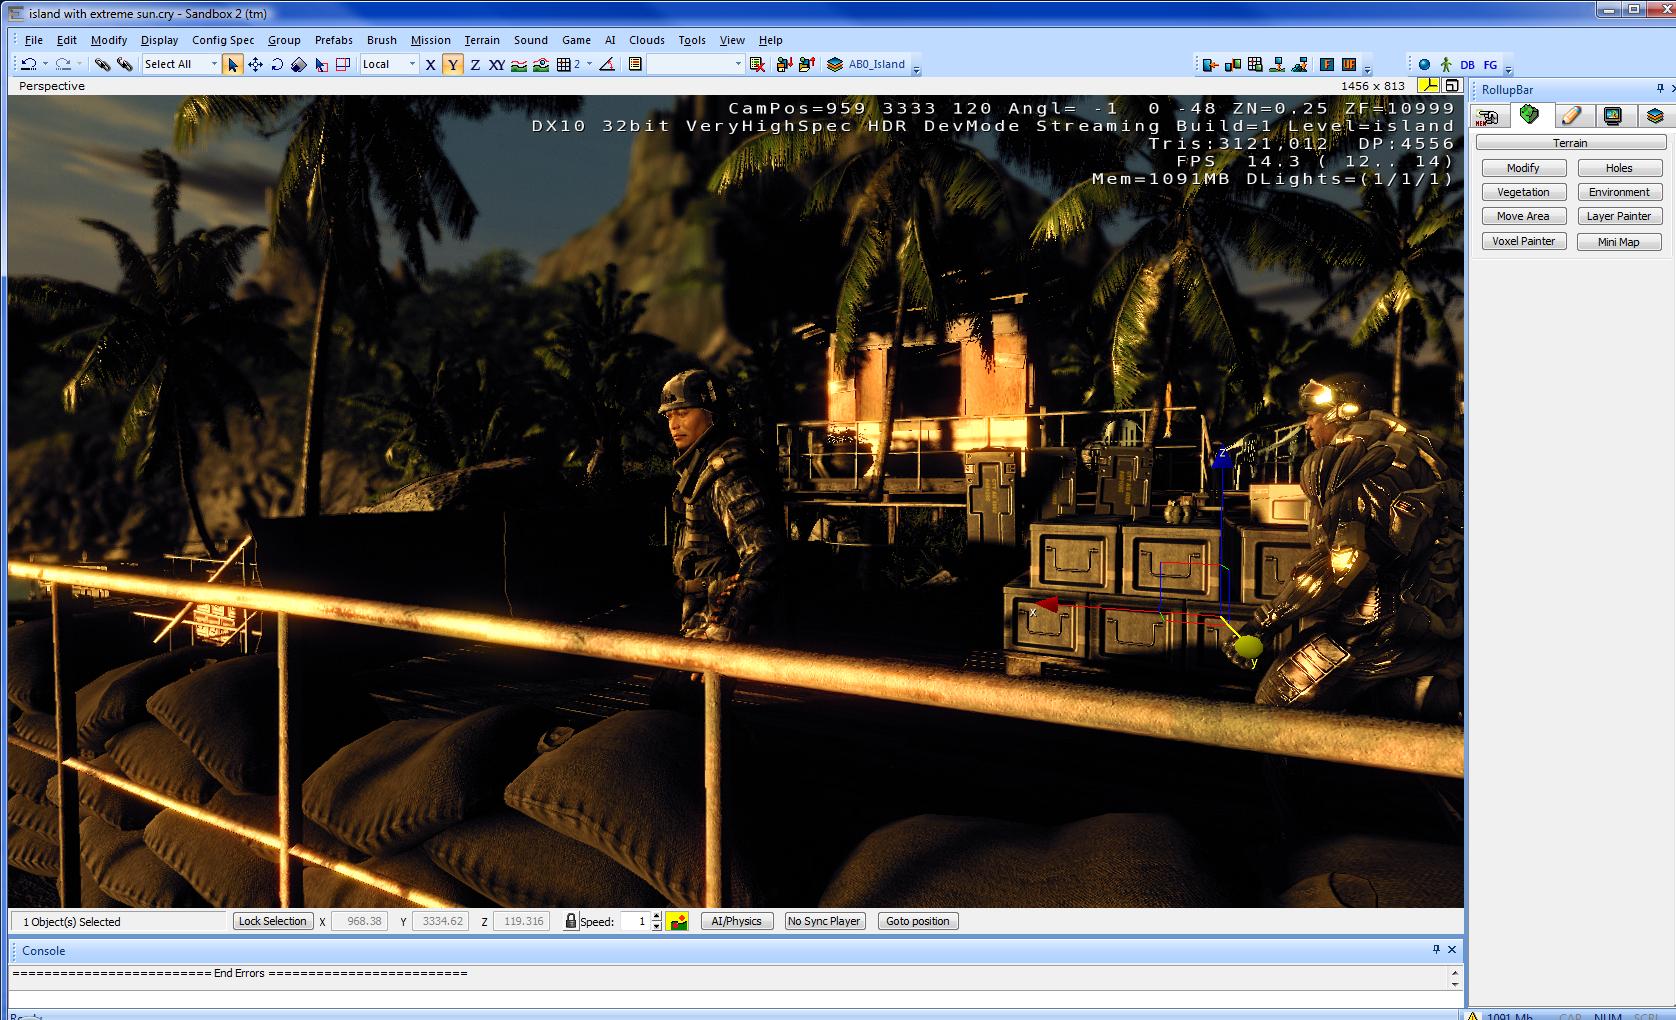Open the Terrain menu
Image resolution: width=1676 pixels, height=1020 pixels.
(482, 40)
